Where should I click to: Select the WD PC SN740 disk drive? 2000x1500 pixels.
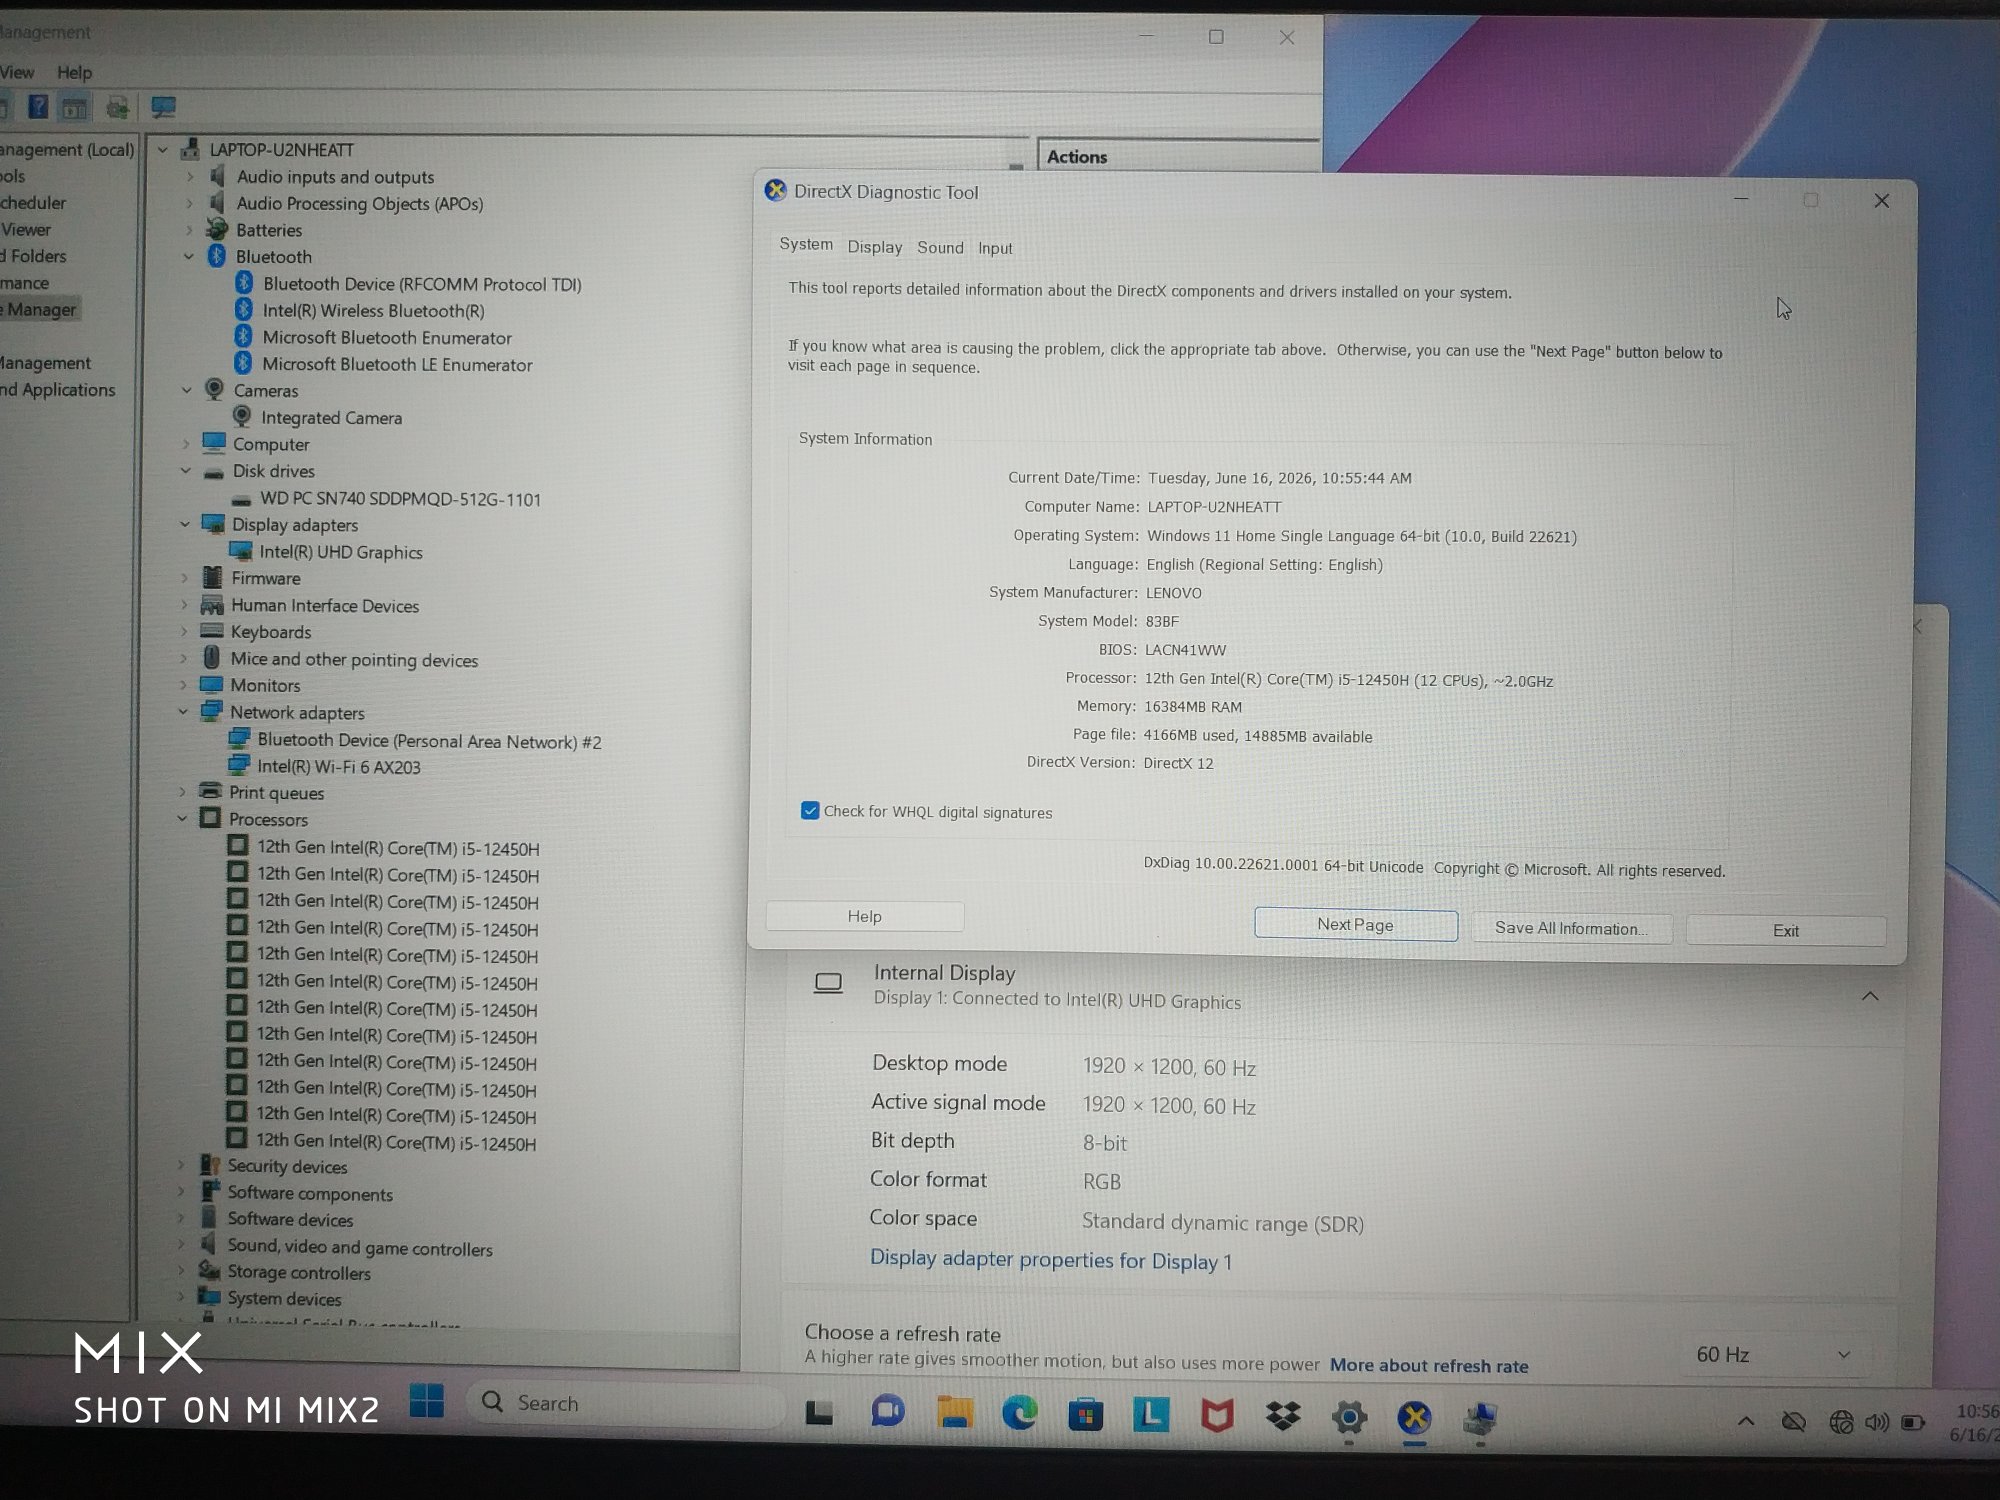(x=400, y=499)
